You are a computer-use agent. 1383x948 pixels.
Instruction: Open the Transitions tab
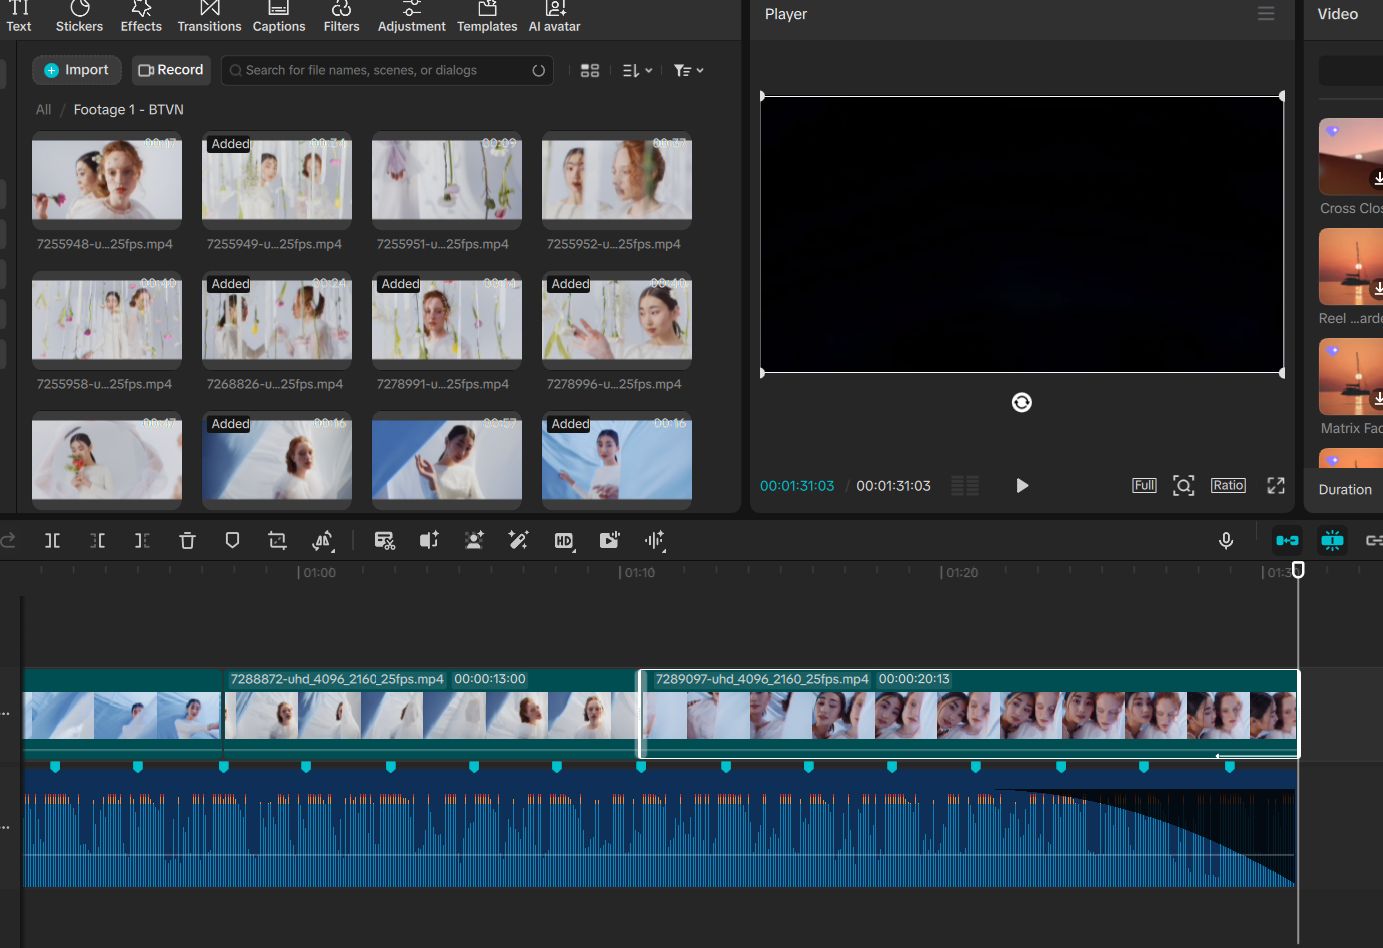click(x=209, y=17)
